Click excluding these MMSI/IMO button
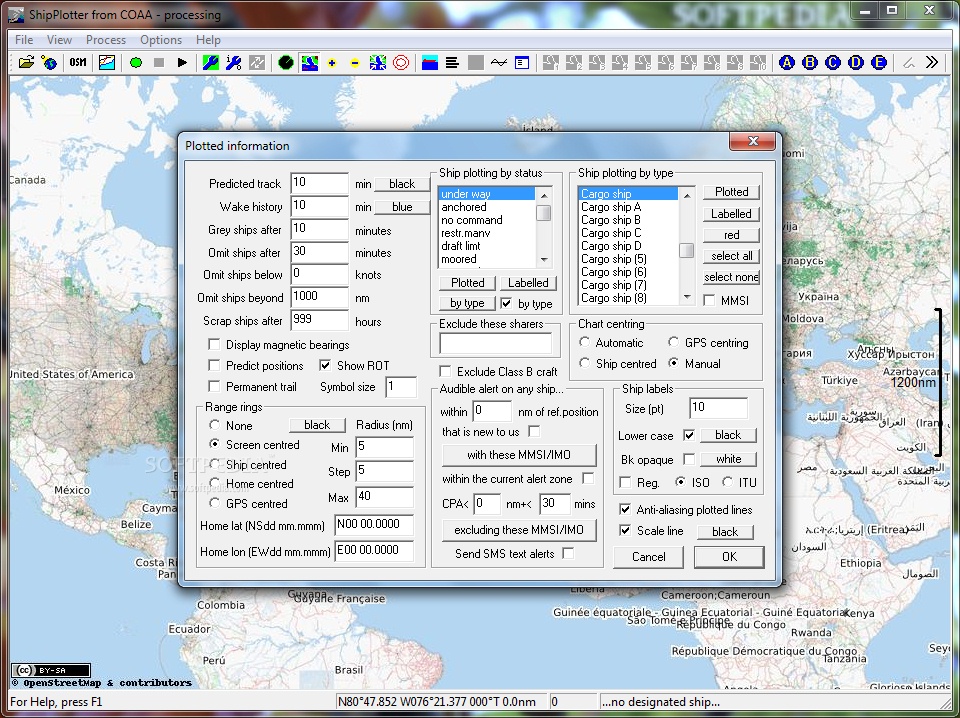This screenshot has height=718, width=960. pyautogui.click(x=519, y=529)
